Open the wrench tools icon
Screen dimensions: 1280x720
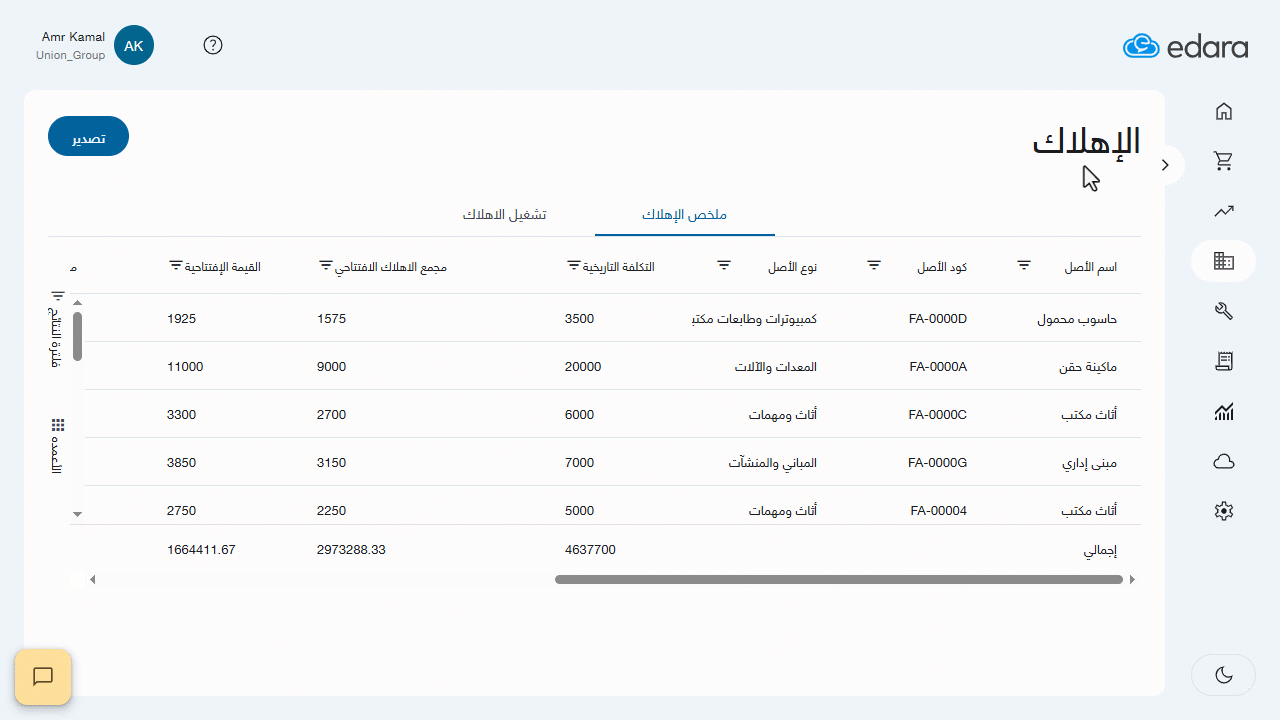[x=1223, y=311]
